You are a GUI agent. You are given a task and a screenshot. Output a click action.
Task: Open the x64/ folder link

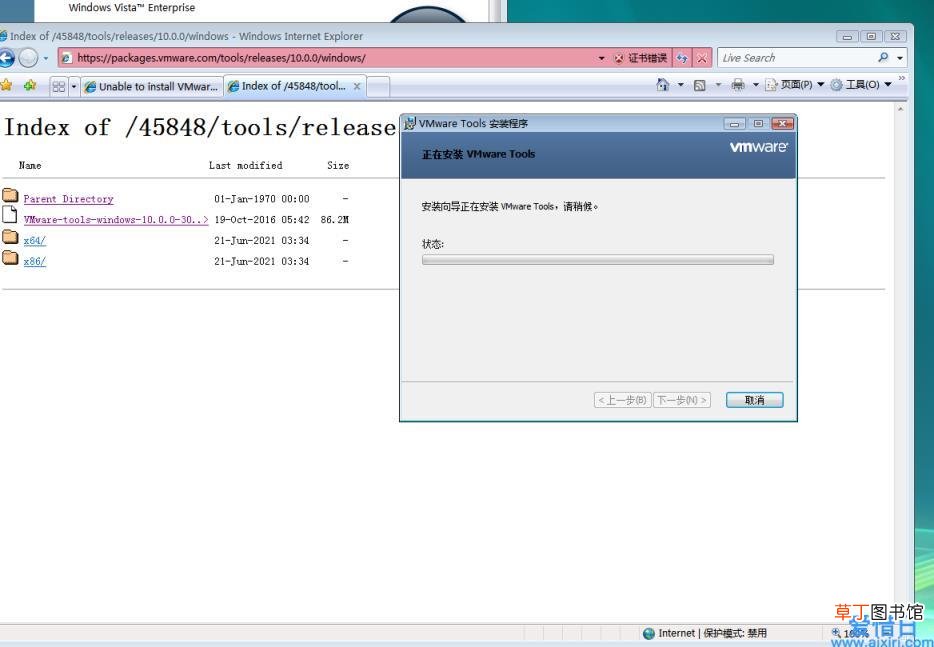coord(35,241)
